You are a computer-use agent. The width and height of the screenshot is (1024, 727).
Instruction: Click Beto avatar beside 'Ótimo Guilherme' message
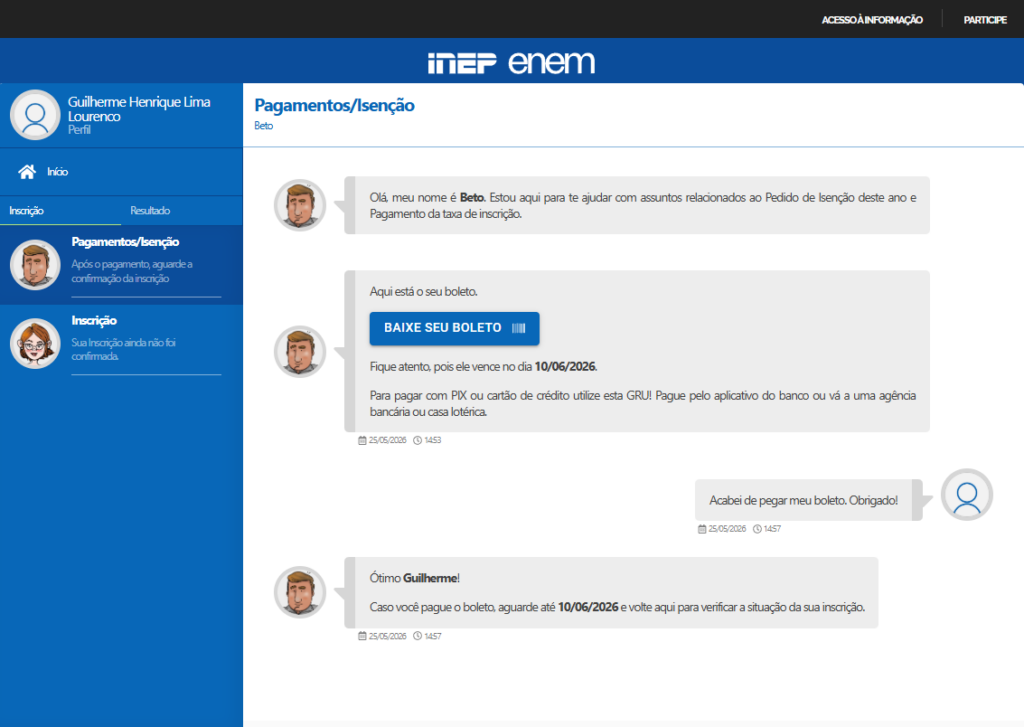coord(300,592)
